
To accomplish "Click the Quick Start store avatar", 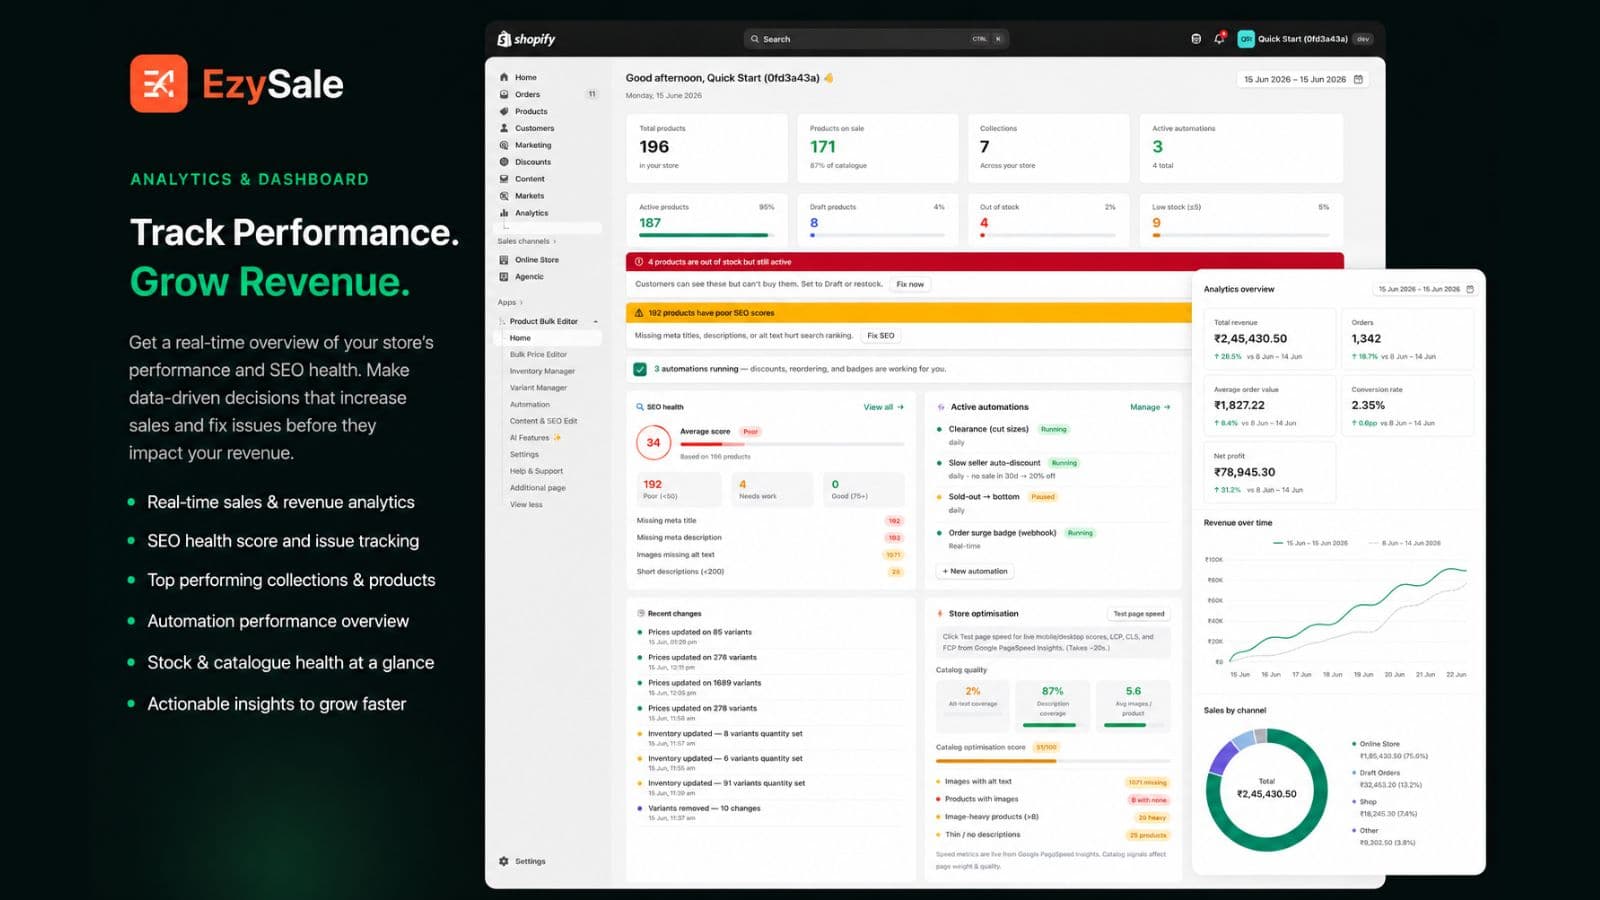I will pos(1246,39).
